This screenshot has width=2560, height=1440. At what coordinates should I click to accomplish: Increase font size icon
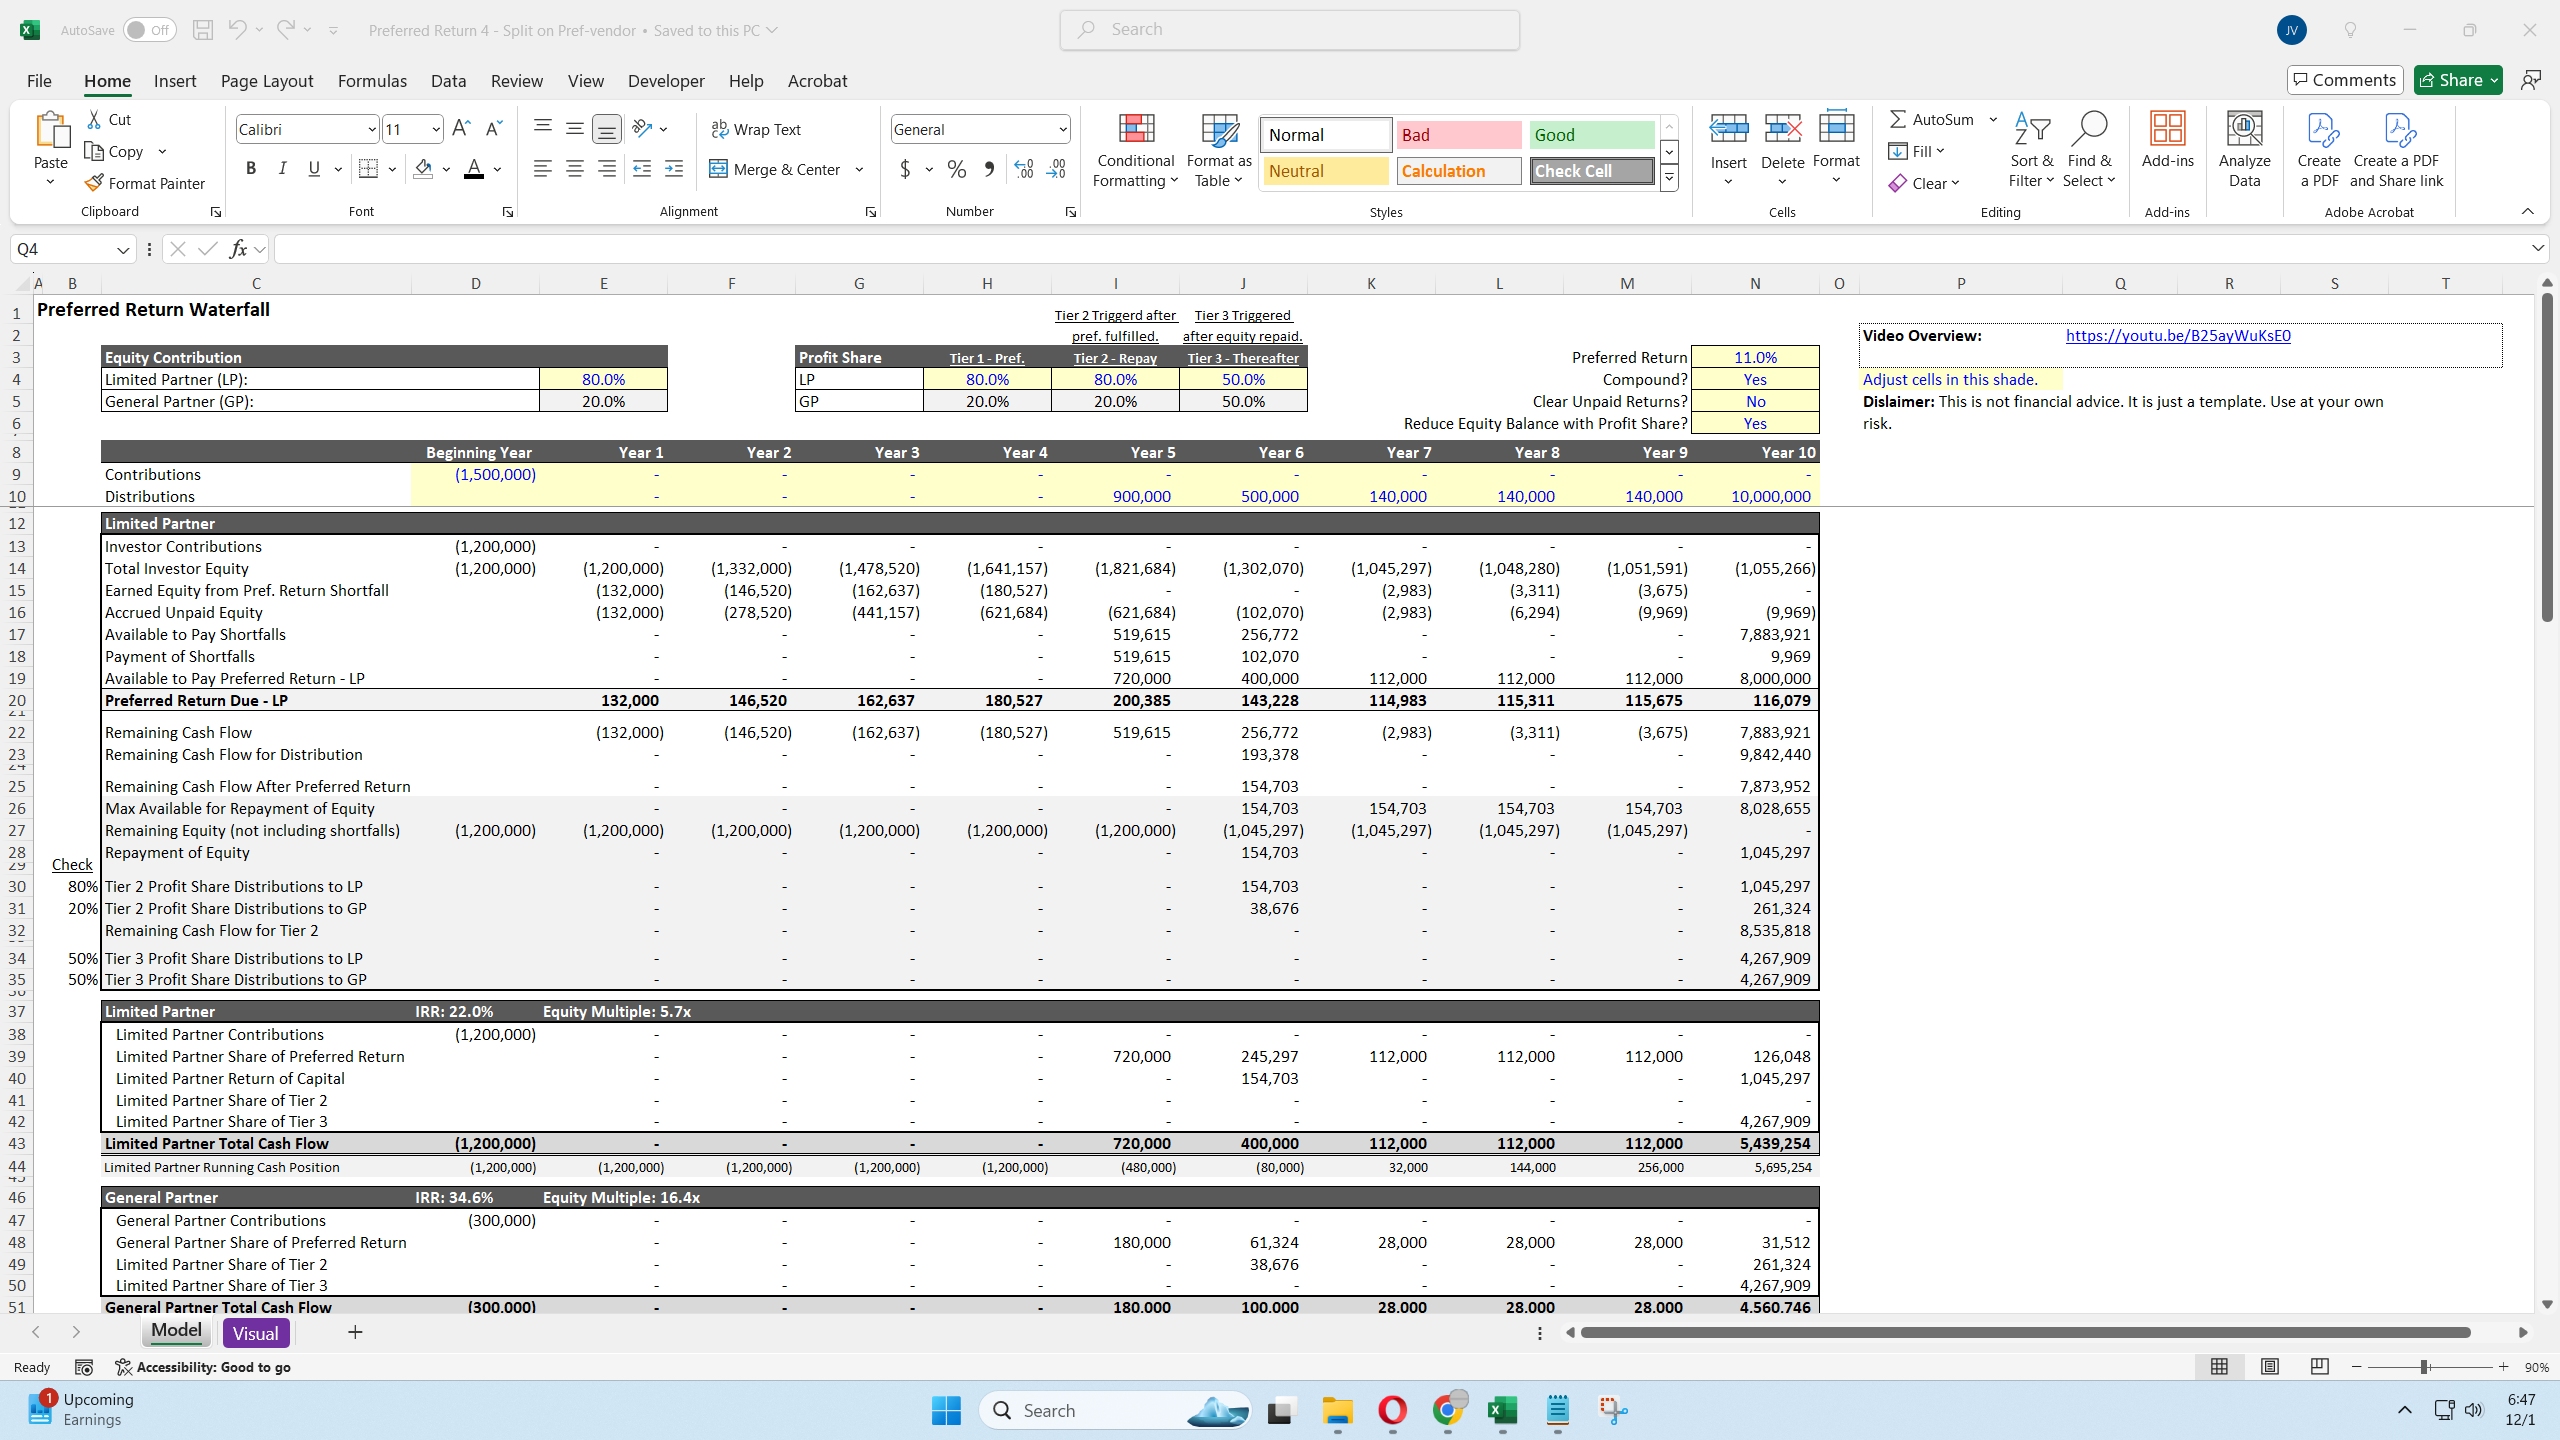coord(461,128)
